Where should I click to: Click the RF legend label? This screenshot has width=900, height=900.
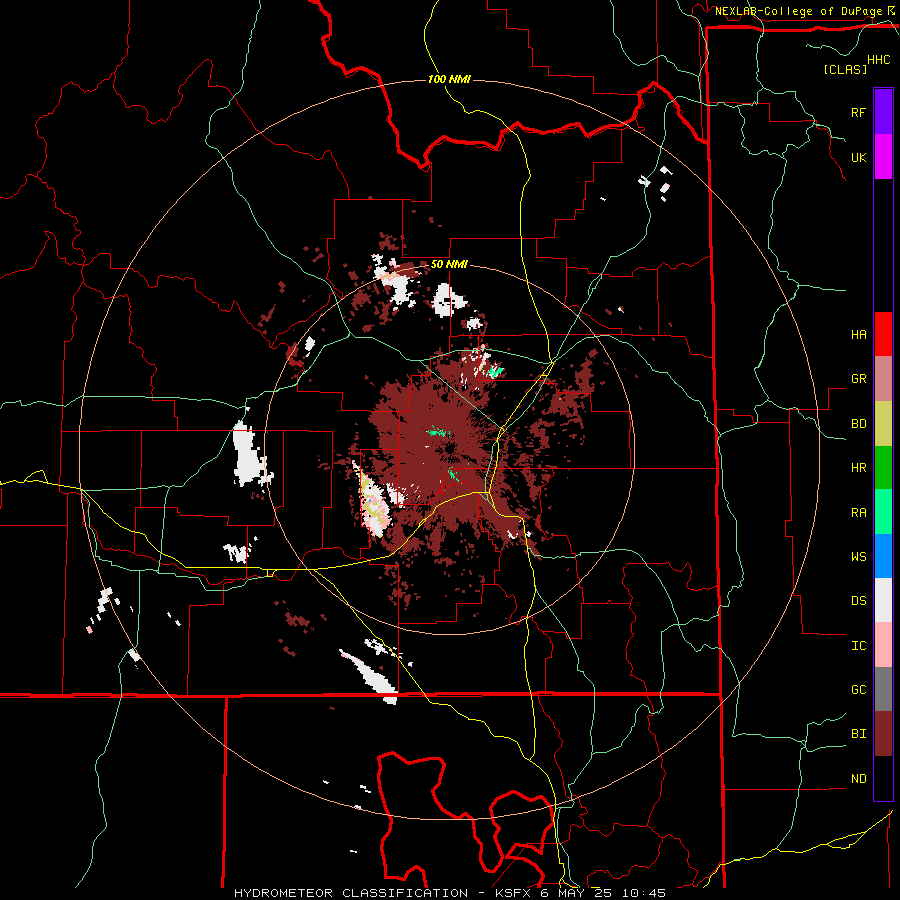click(x=858, y=112)
